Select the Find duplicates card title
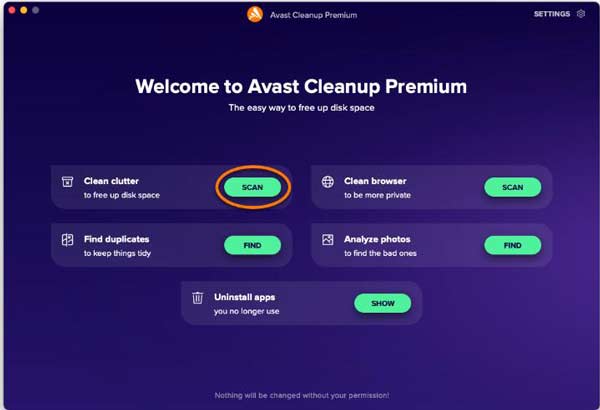 click(x=116, y=239)
